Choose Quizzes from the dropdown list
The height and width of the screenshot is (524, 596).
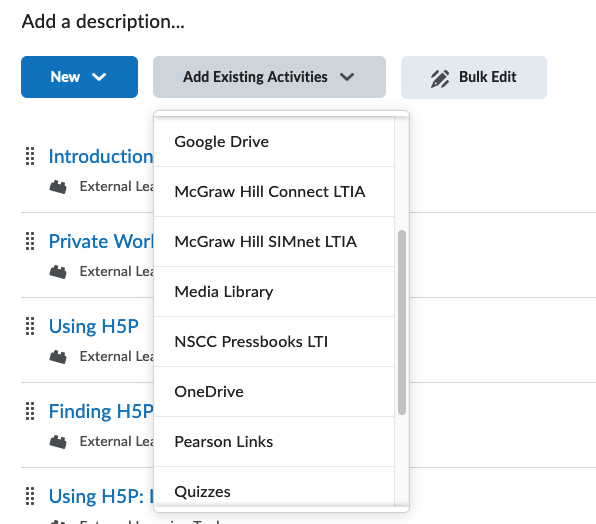274,488
